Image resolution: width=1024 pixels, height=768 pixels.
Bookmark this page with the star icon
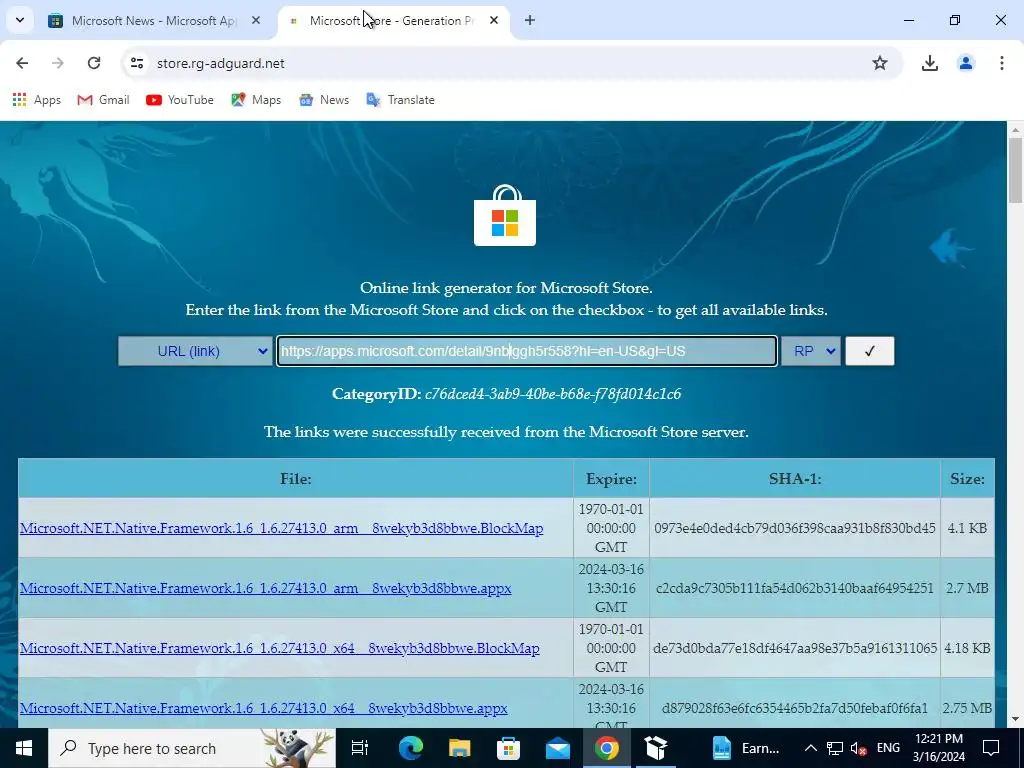[880, 63]
